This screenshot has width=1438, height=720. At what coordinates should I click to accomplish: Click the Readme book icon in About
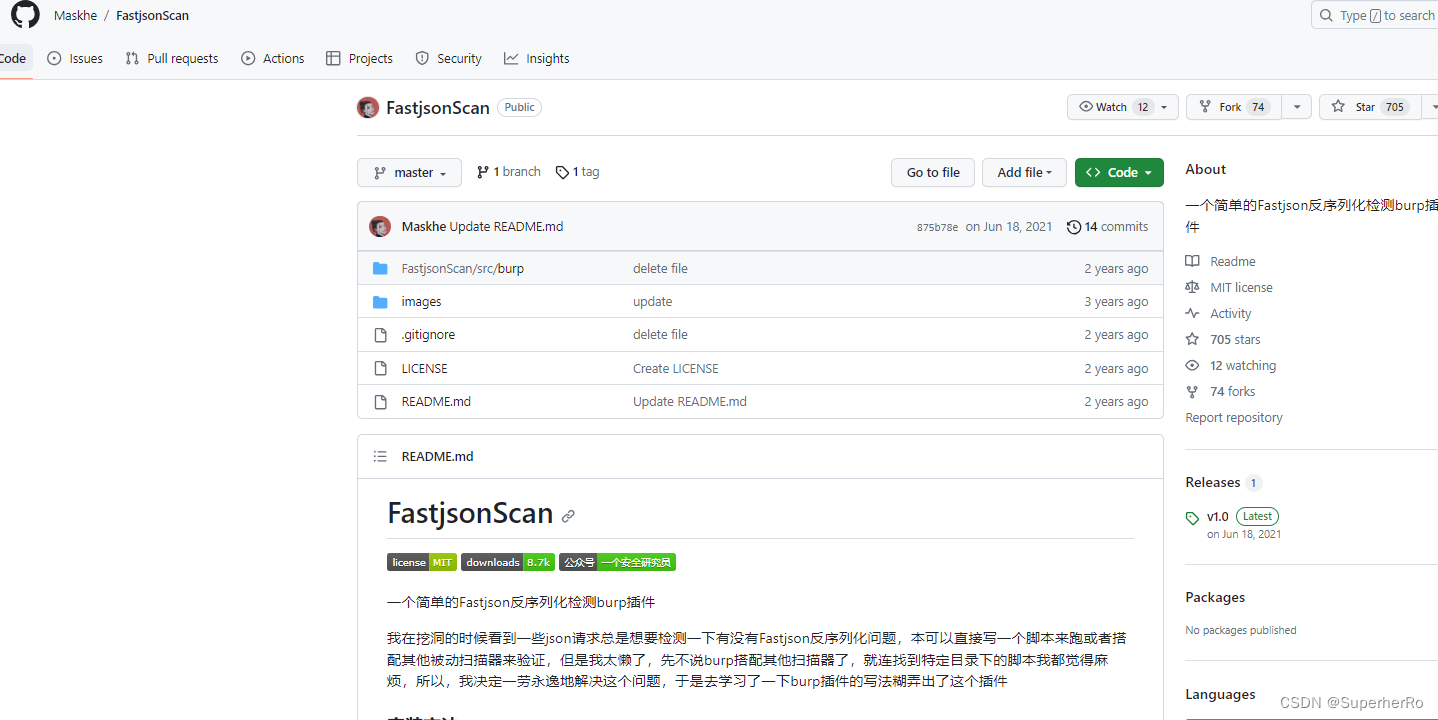pos(1191,261)
